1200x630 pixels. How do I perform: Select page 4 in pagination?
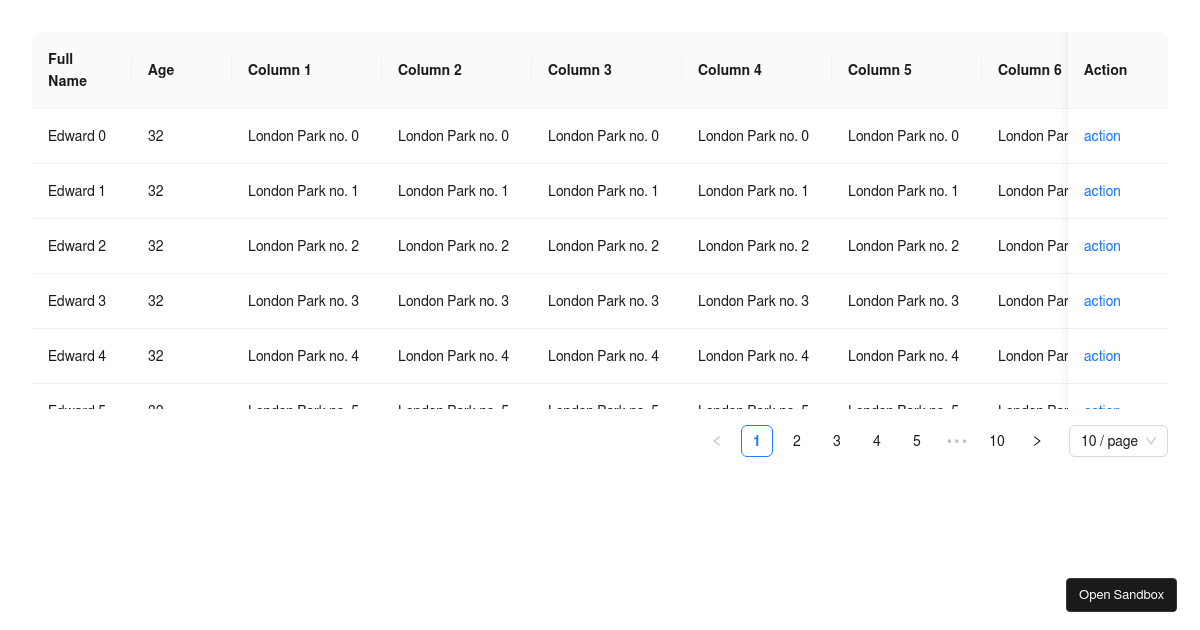pyautogui.click(x=876, y=440)
